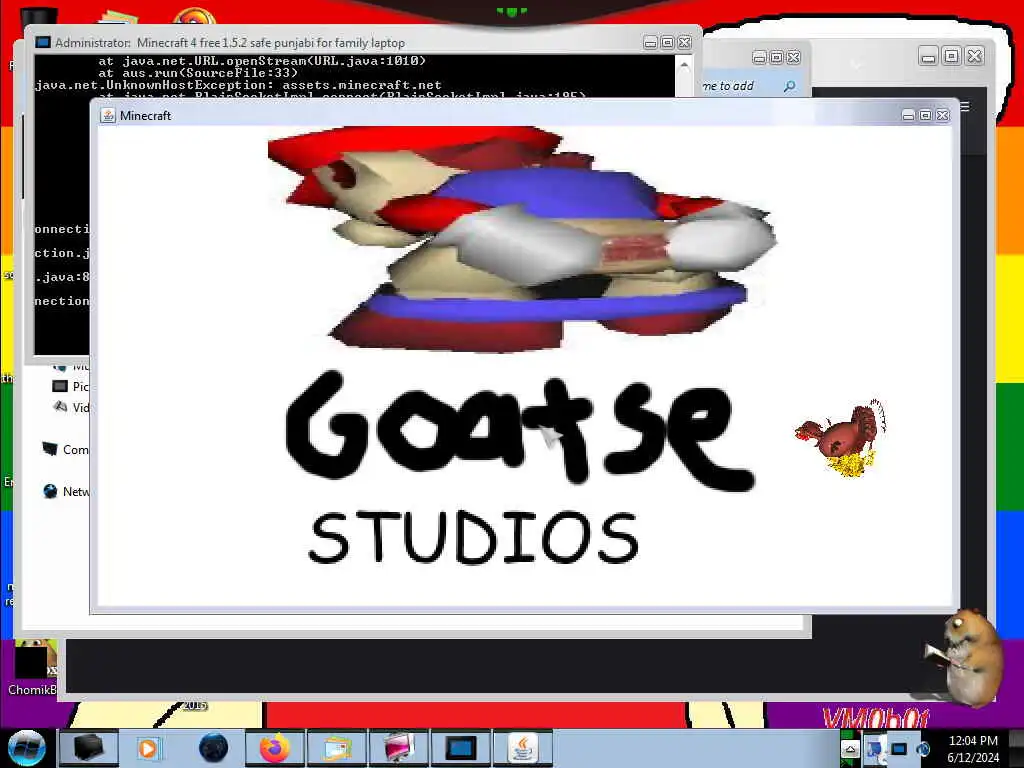Launch the media player taskbar icon
This screenshot has width=1024, height=768.
coord(148,748)
